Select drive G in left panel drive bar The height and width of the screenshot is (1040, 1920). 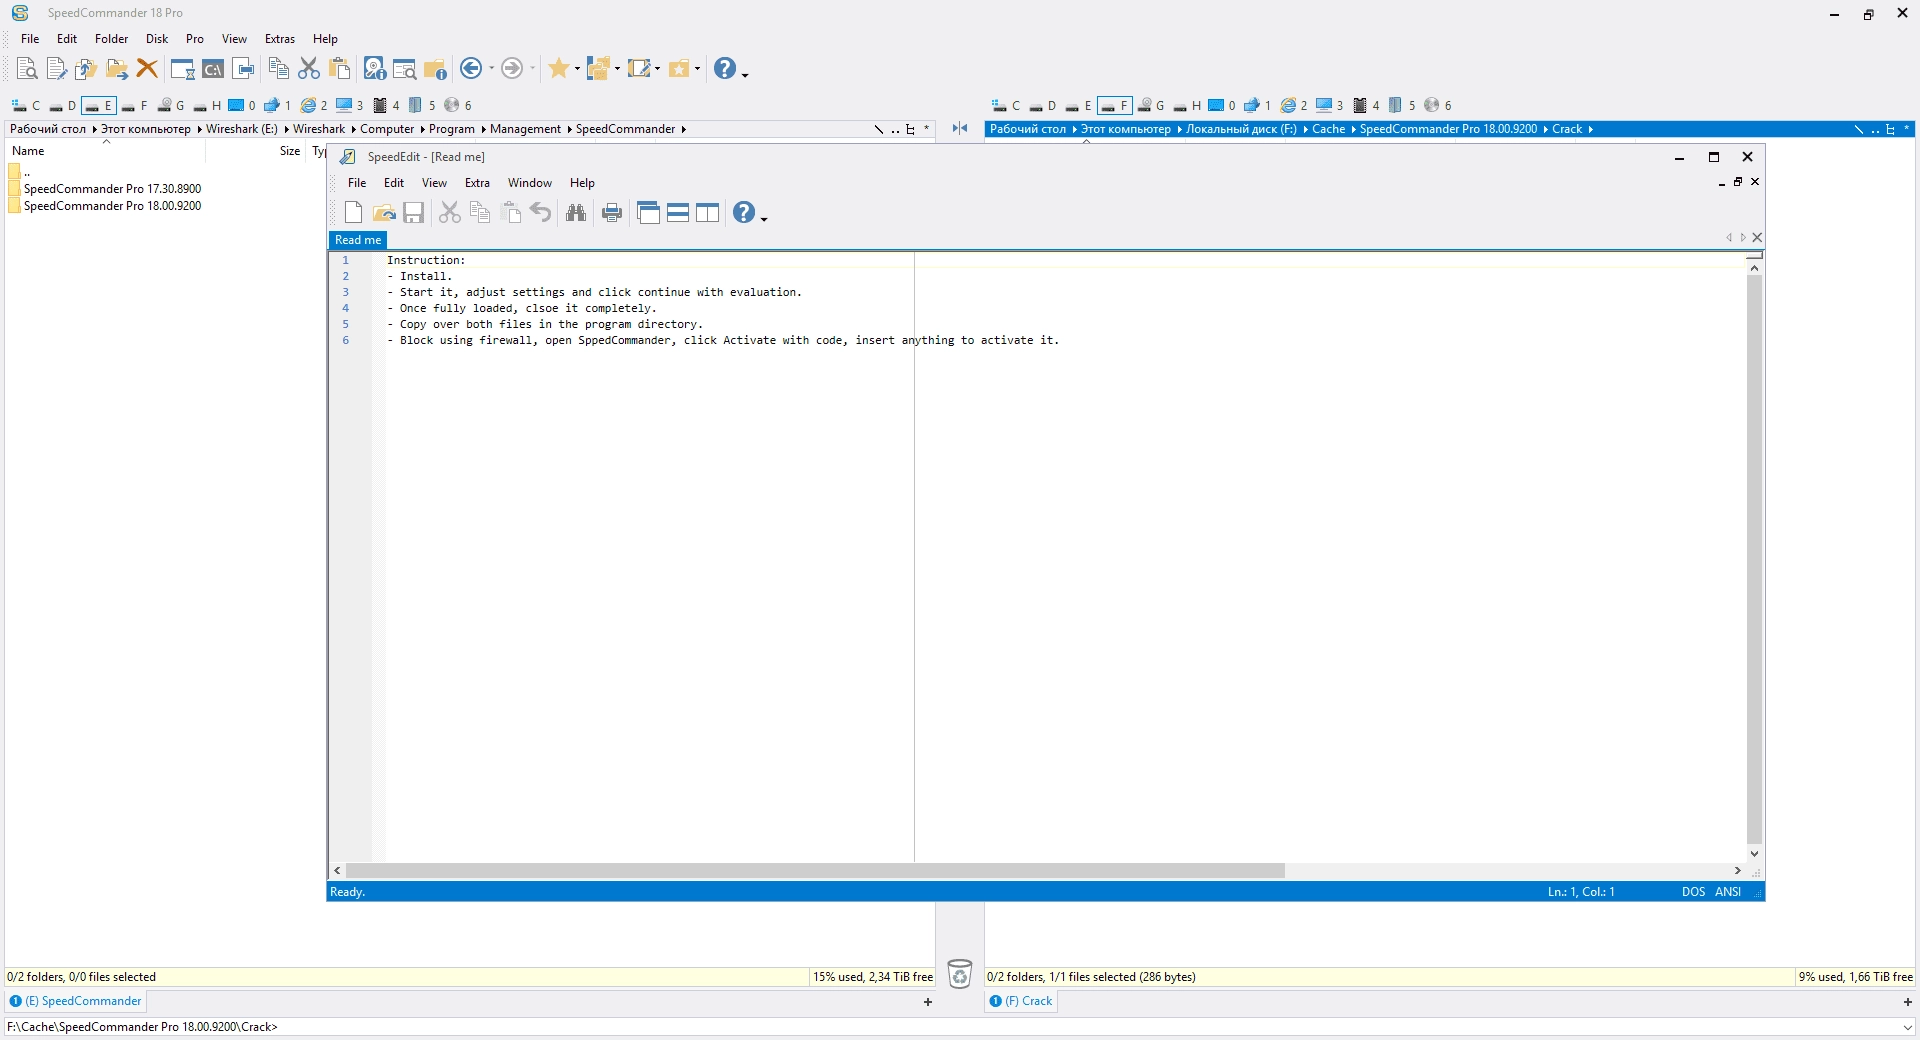pos(170,105)
